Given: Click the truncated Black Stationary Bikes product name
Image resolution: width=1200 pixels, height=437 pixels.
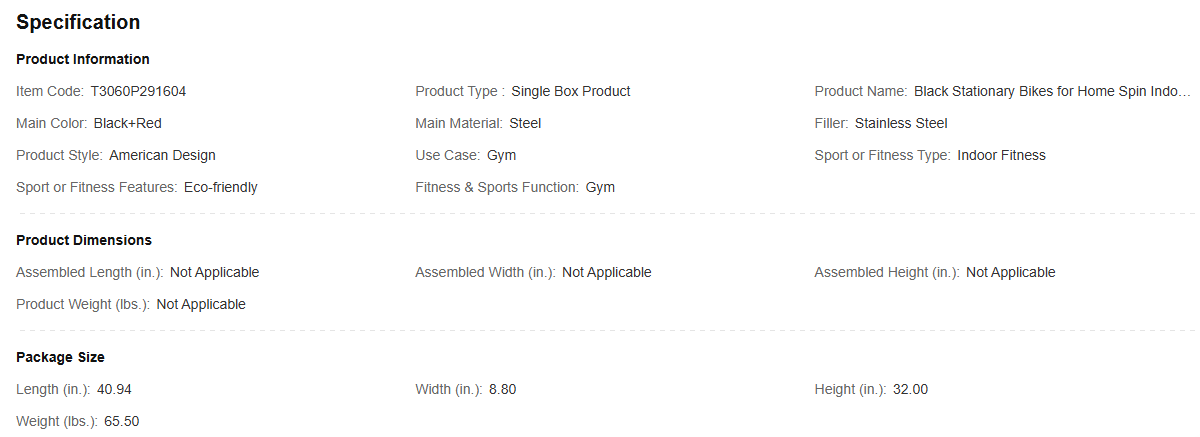Looking at the screenshot, I should tap(1052, 91).
